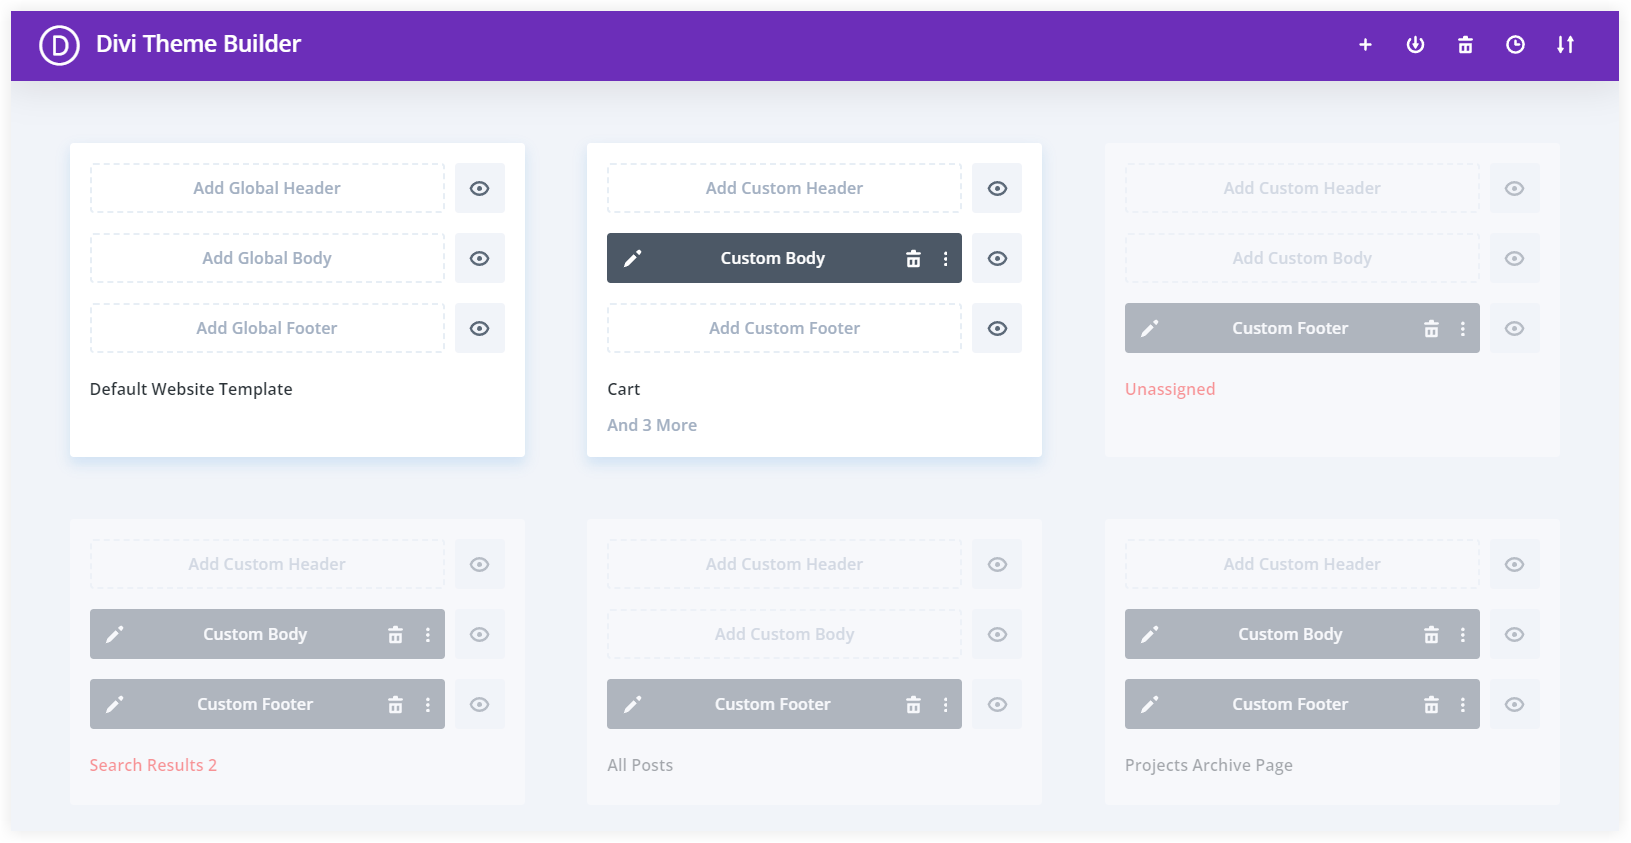Toggle Global Header visibility eye
This screenshot has width=1631, height=843.
[x=480, y=188]
